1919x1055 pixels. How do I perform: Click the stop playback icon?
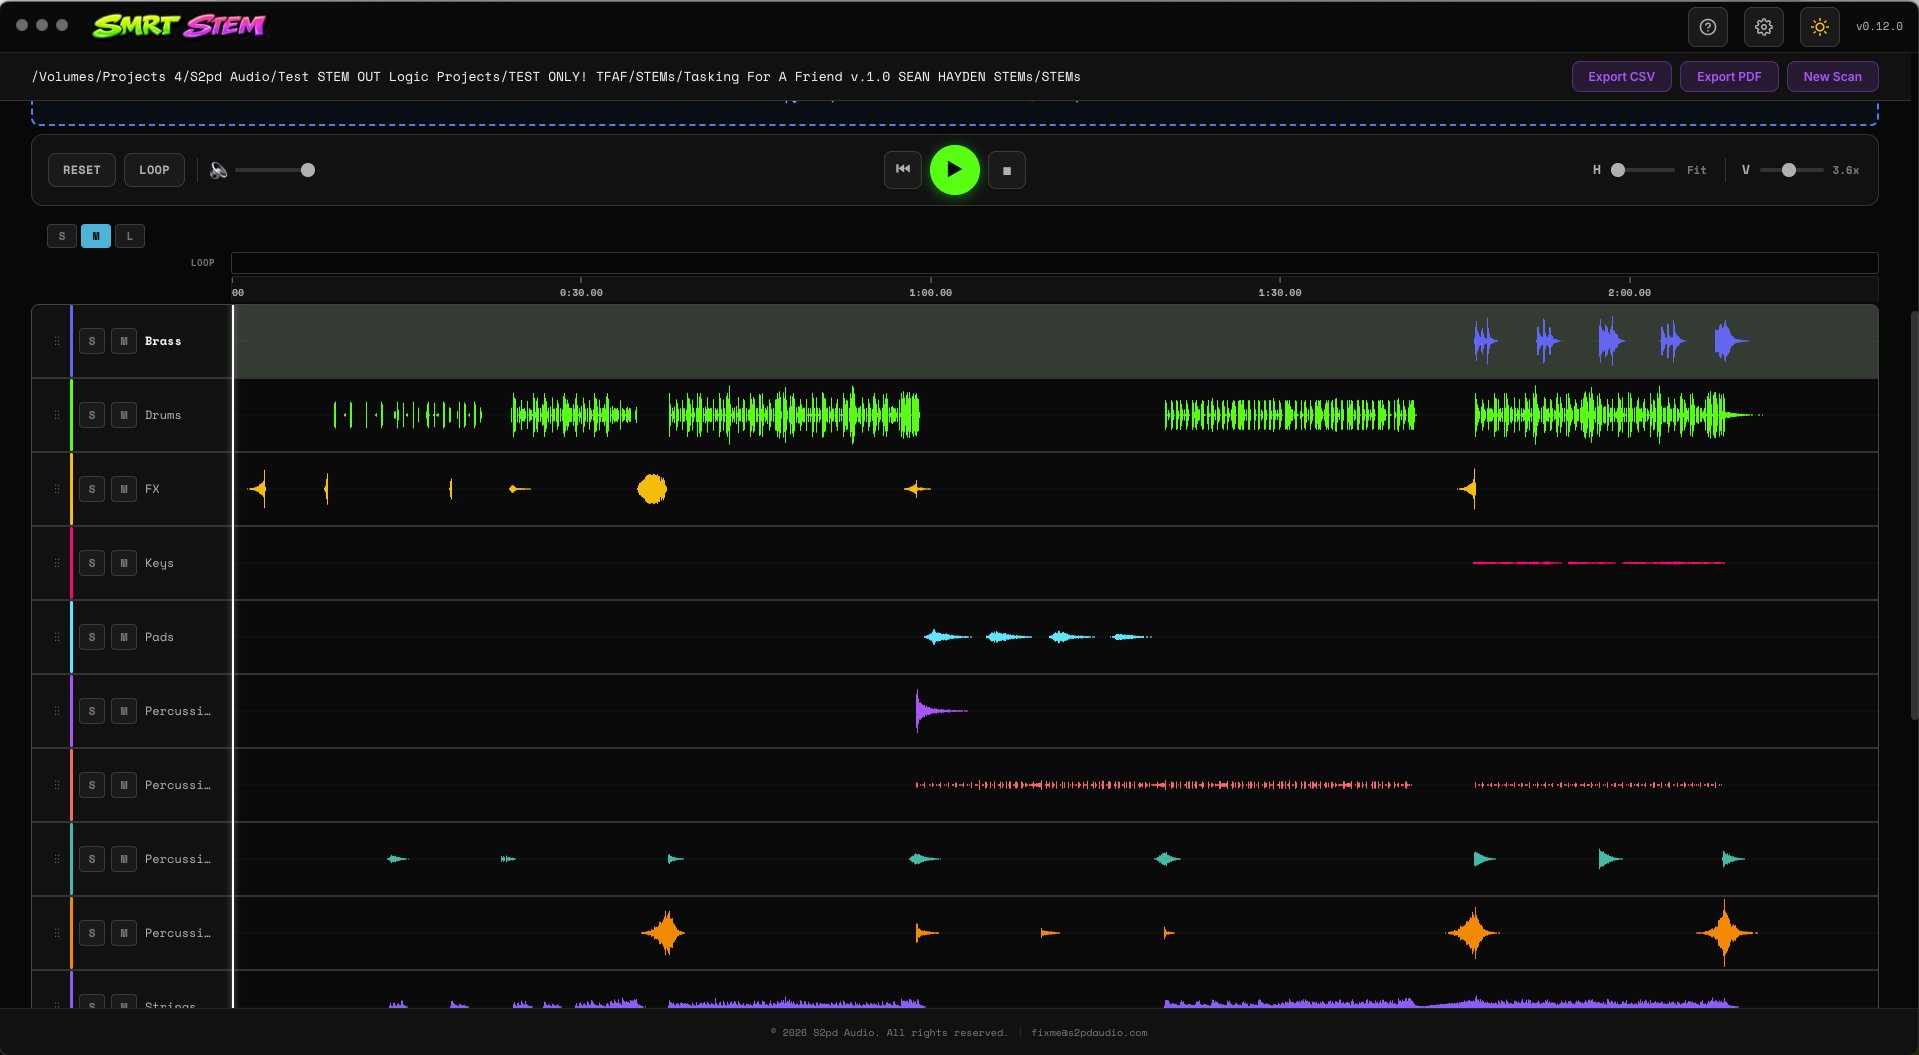1006,170
